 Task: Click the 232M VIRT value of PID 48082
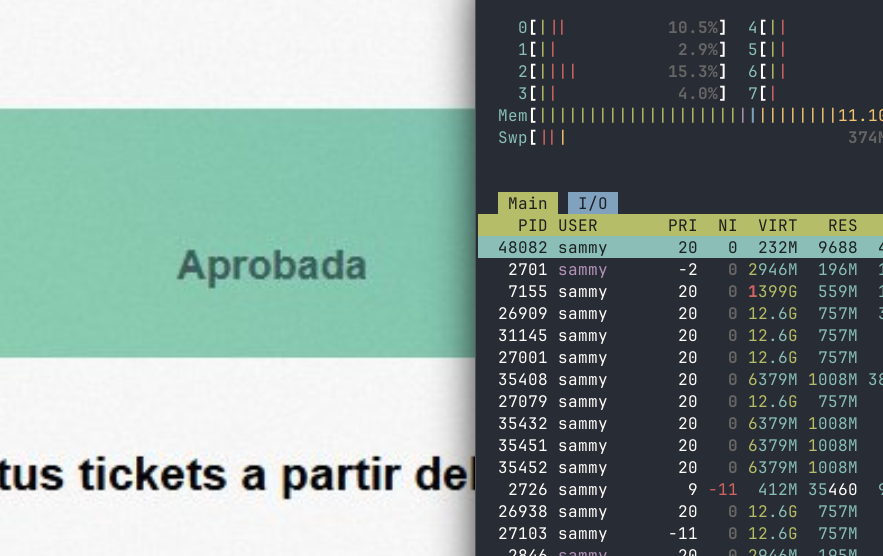coord(778,247)
